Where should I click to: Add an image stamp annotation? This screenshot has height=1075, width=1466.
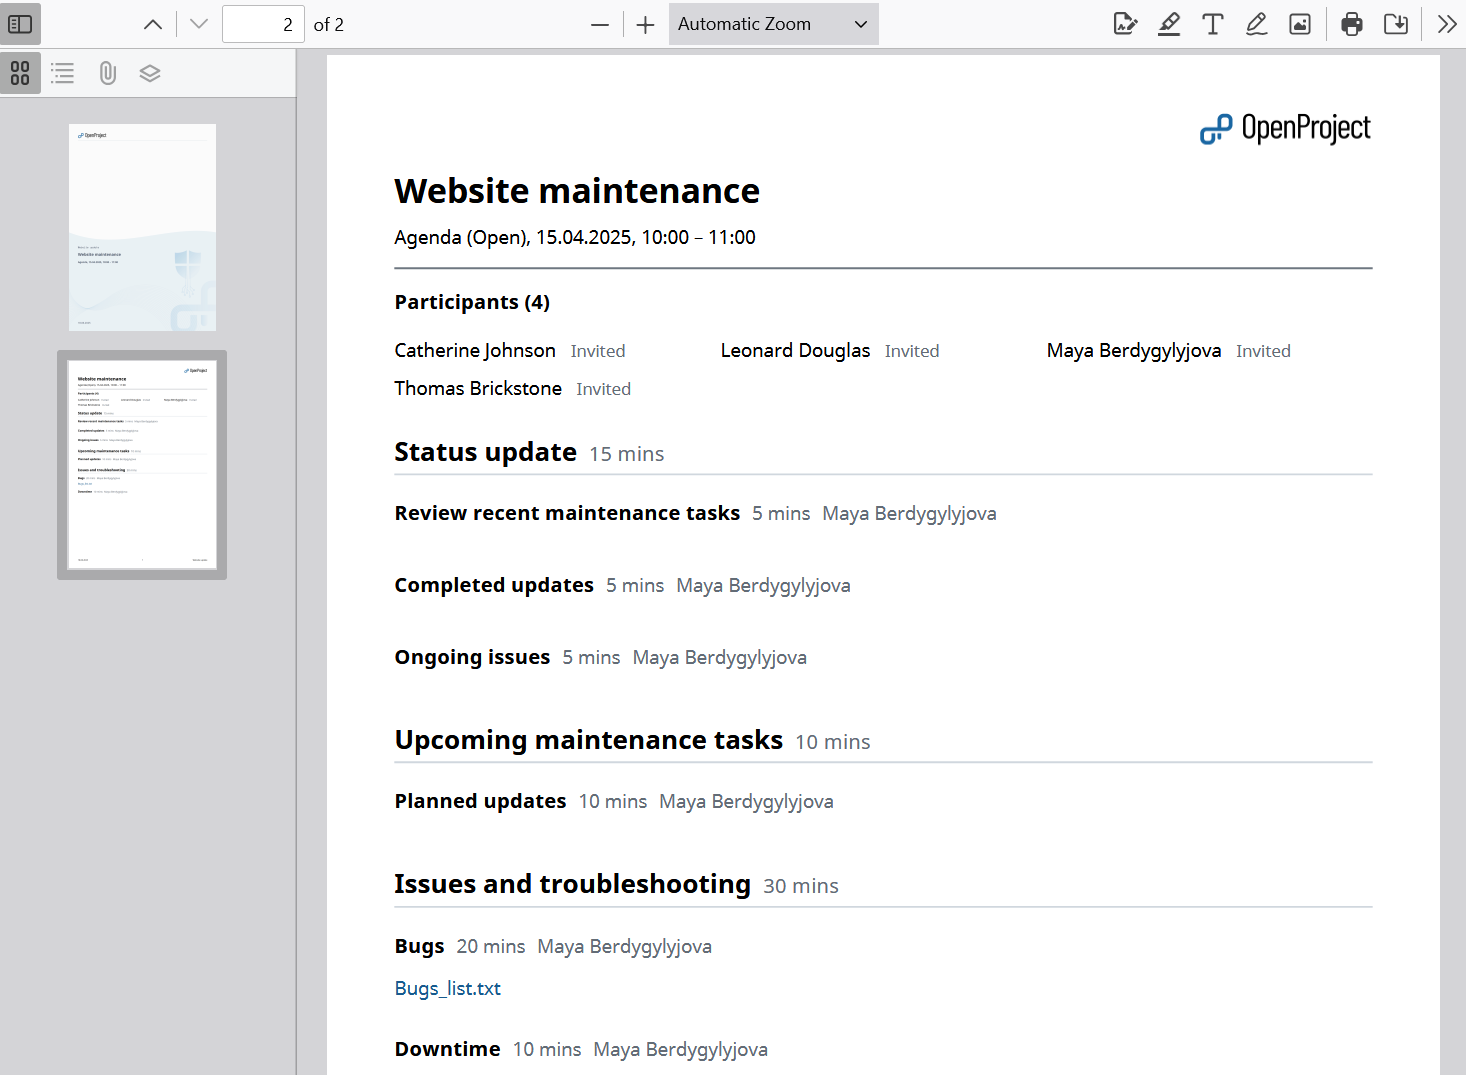click(1299, 23)
